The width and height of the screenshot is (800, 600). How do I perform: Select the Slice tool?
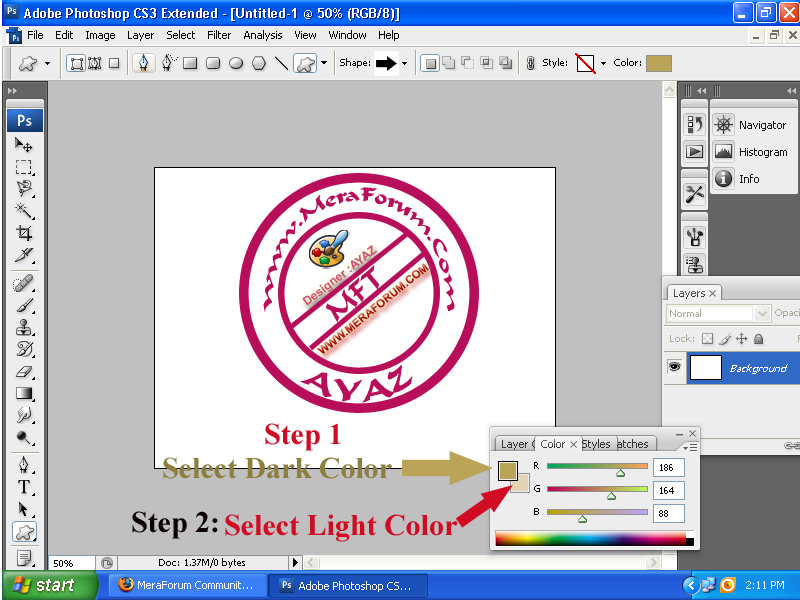point(23,255)
